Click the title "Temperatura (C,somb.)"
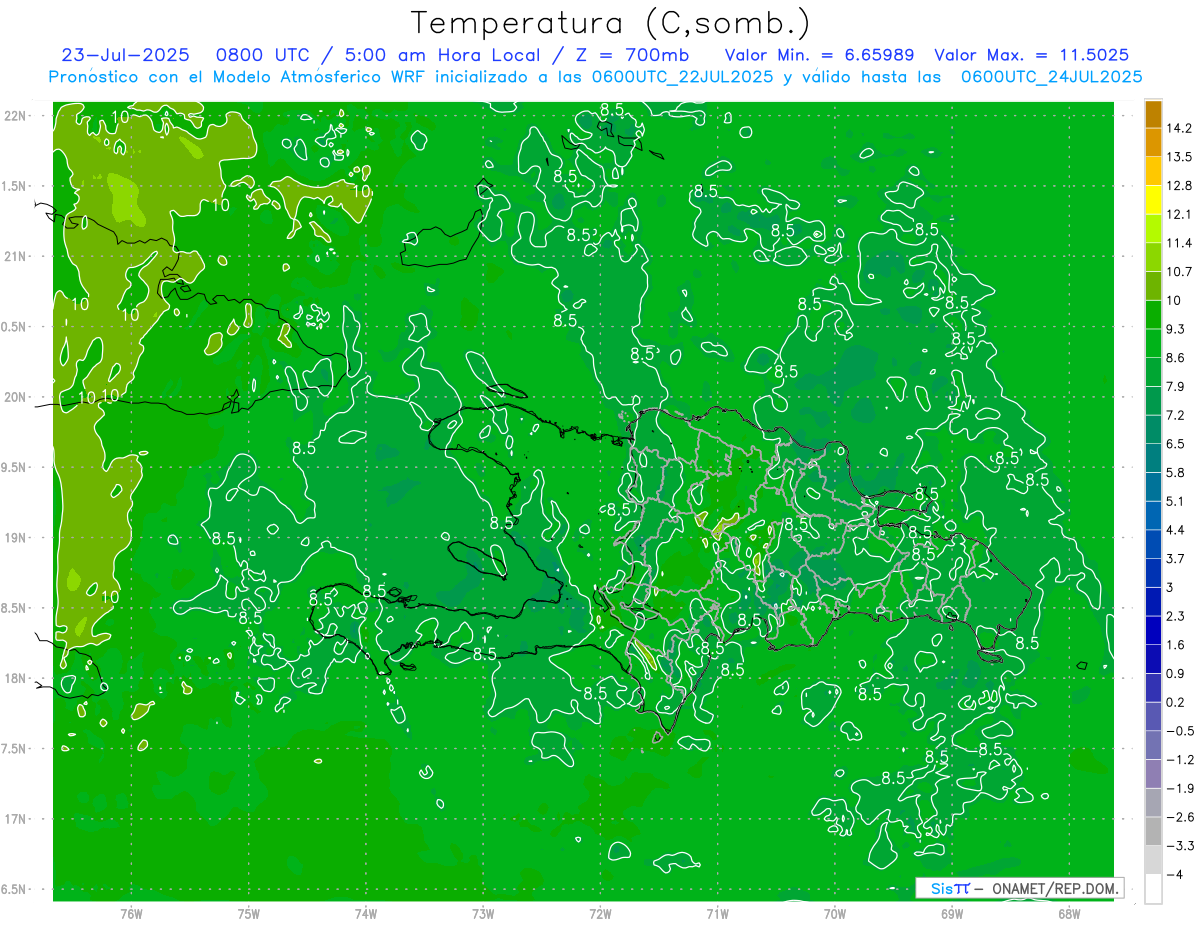Screen dimensions: 1200x927 pyautogui.click(x=611, y=23)
